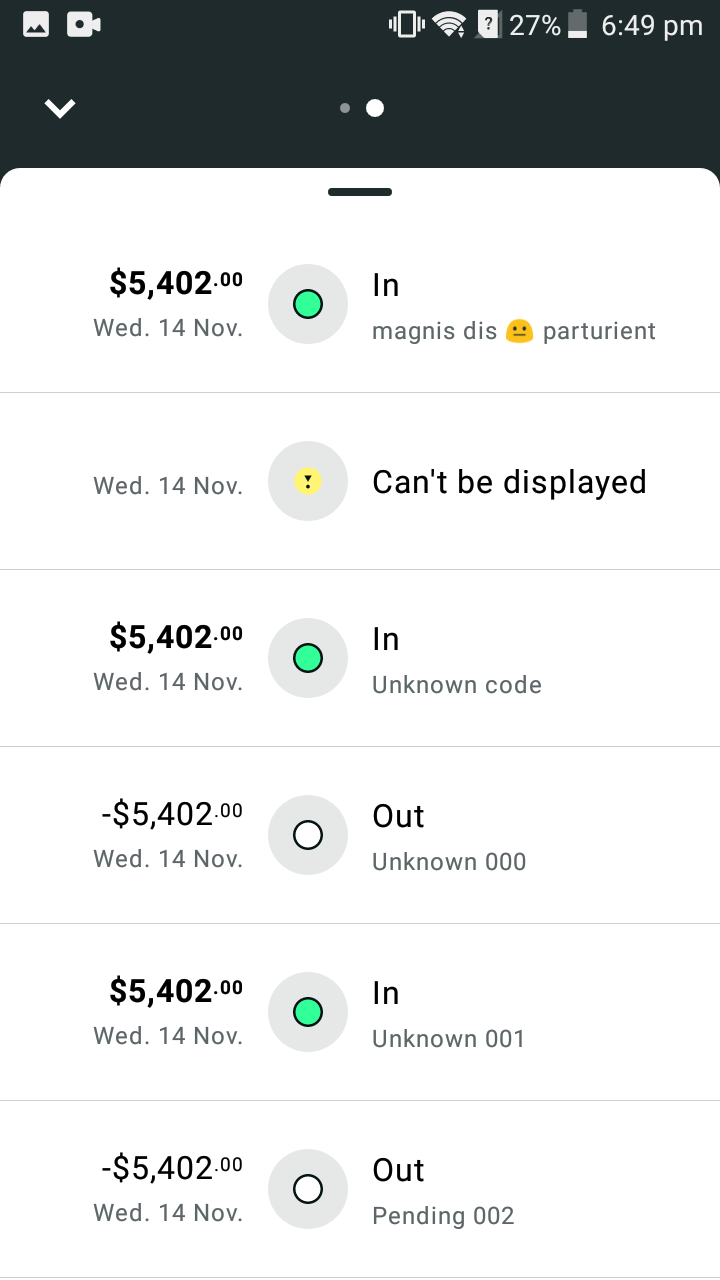Image resolution: width=720 pixels, height=1280 pixels.
Task: Open the Out transaction labeled Unknown 000
Action: [449, 837]
